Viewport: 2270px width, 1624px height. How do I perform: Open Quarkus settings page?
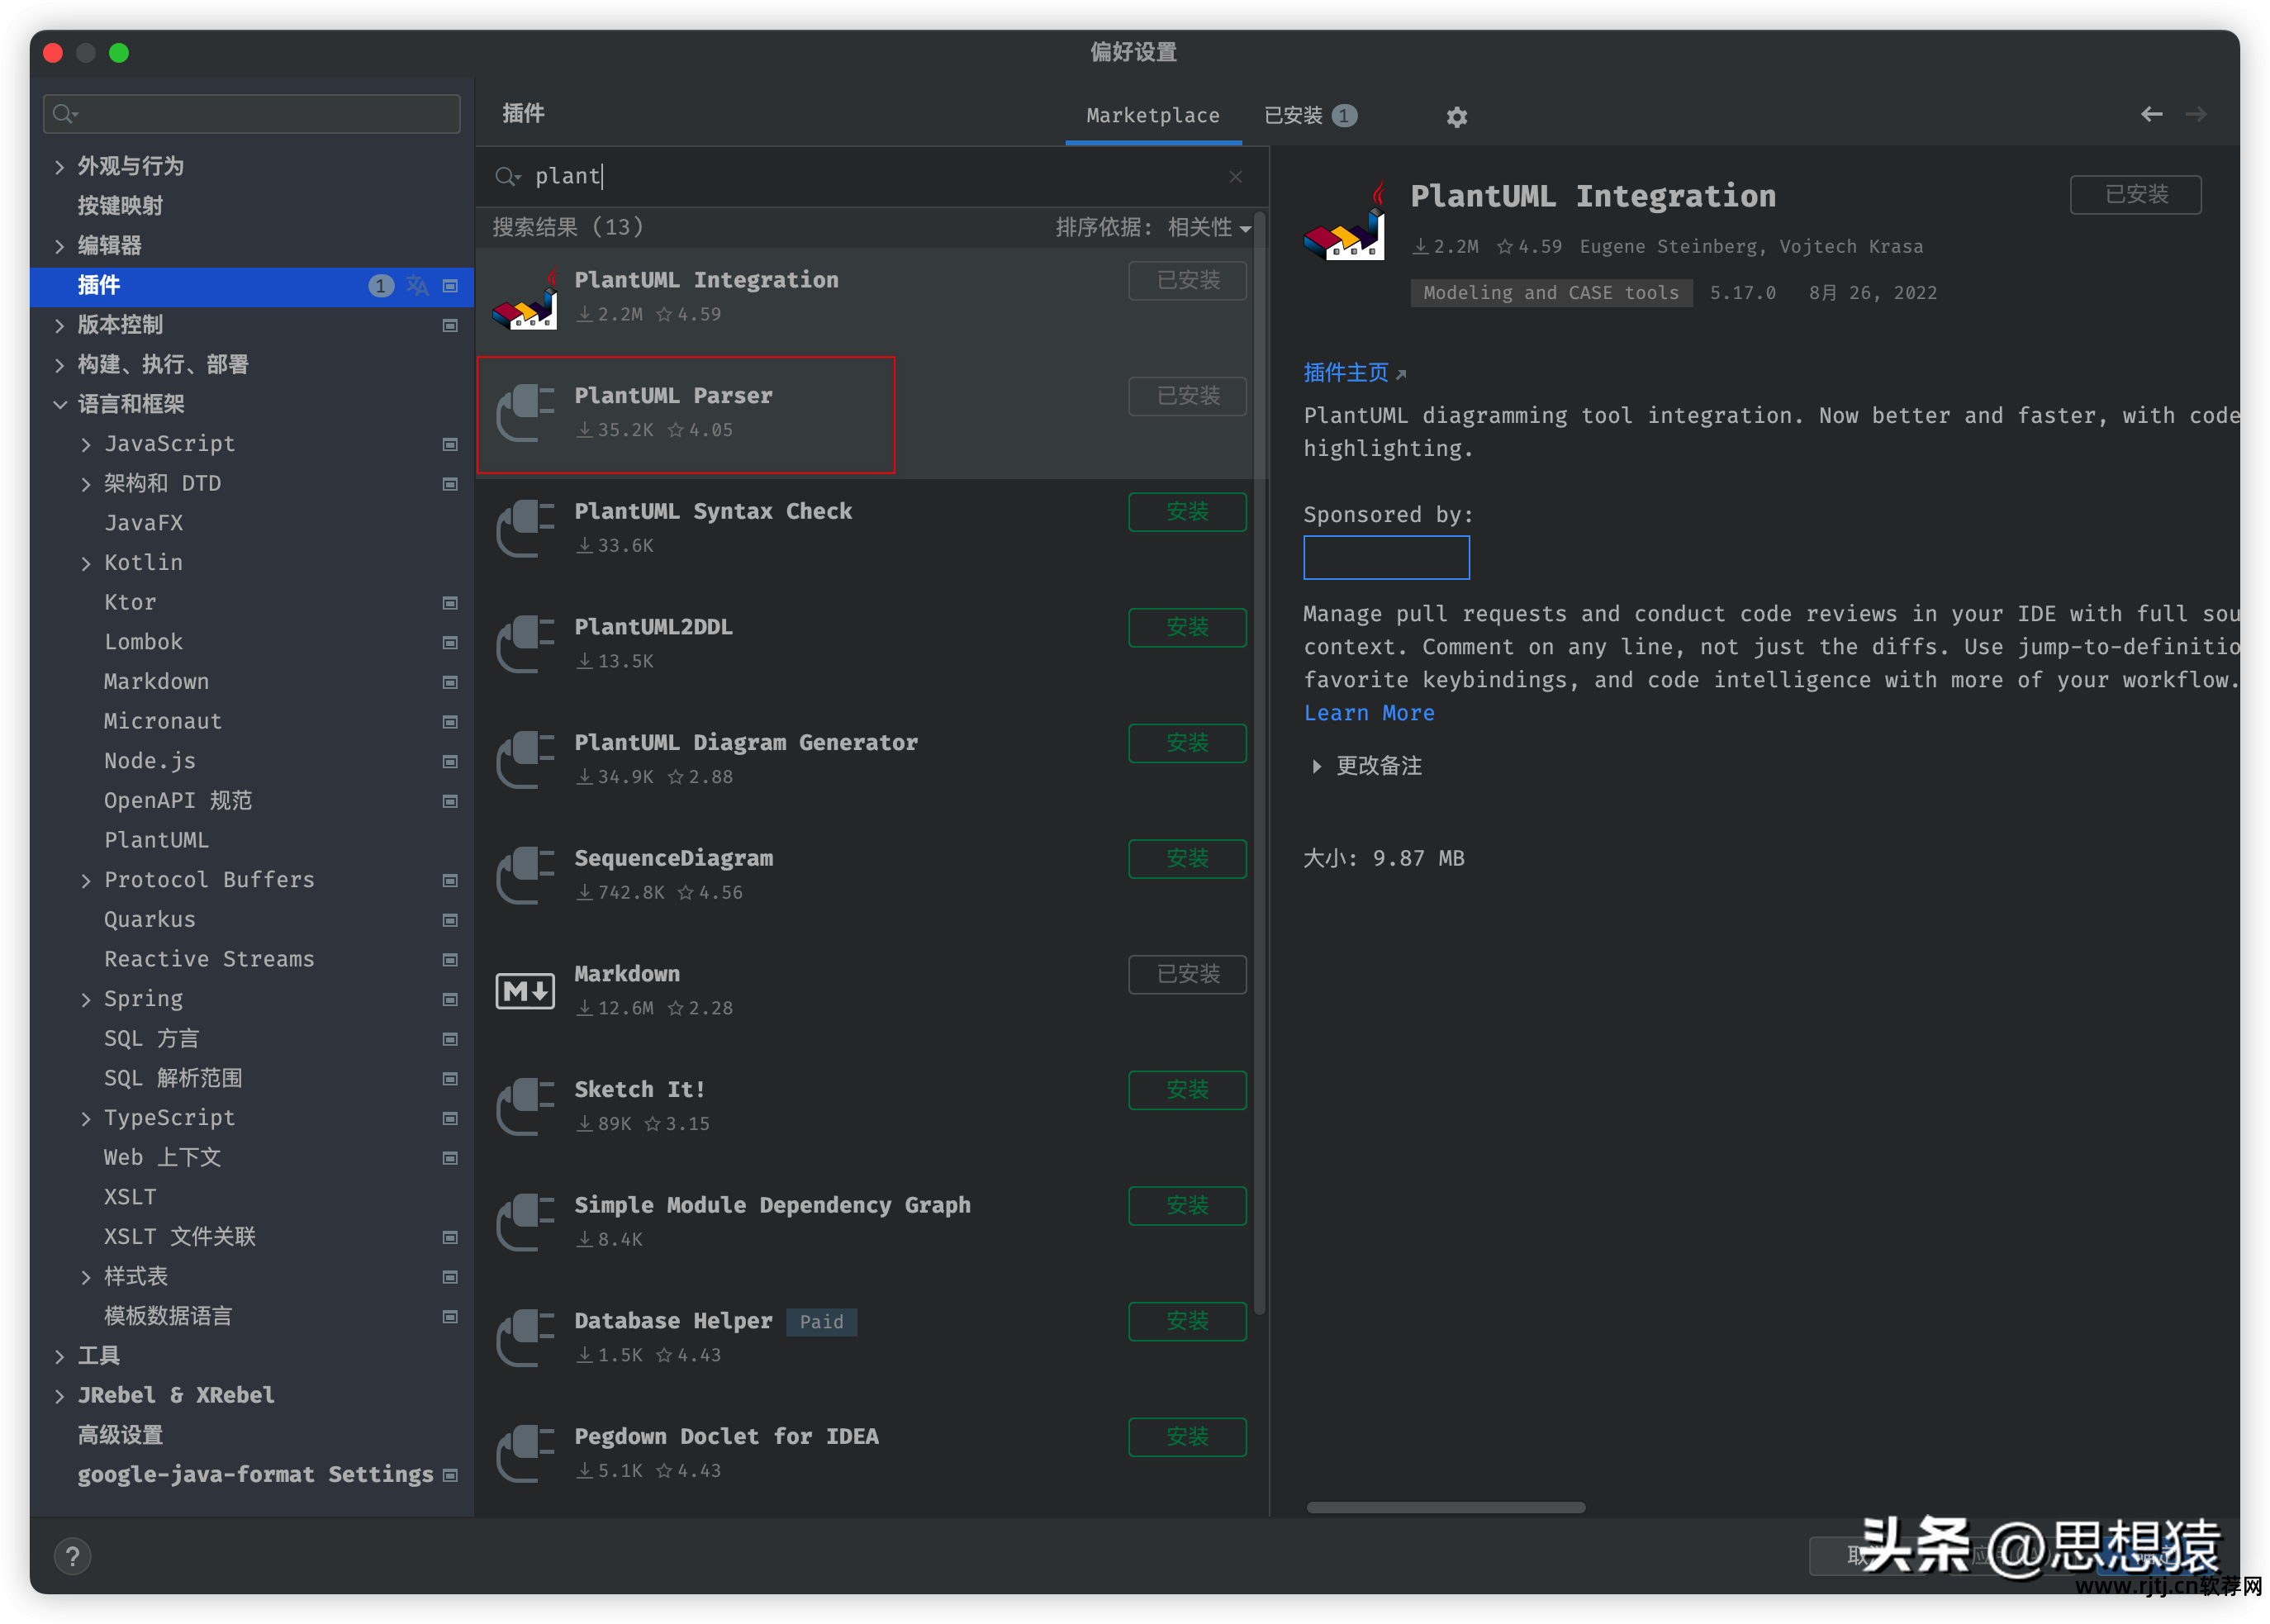[x=150, y=919]
